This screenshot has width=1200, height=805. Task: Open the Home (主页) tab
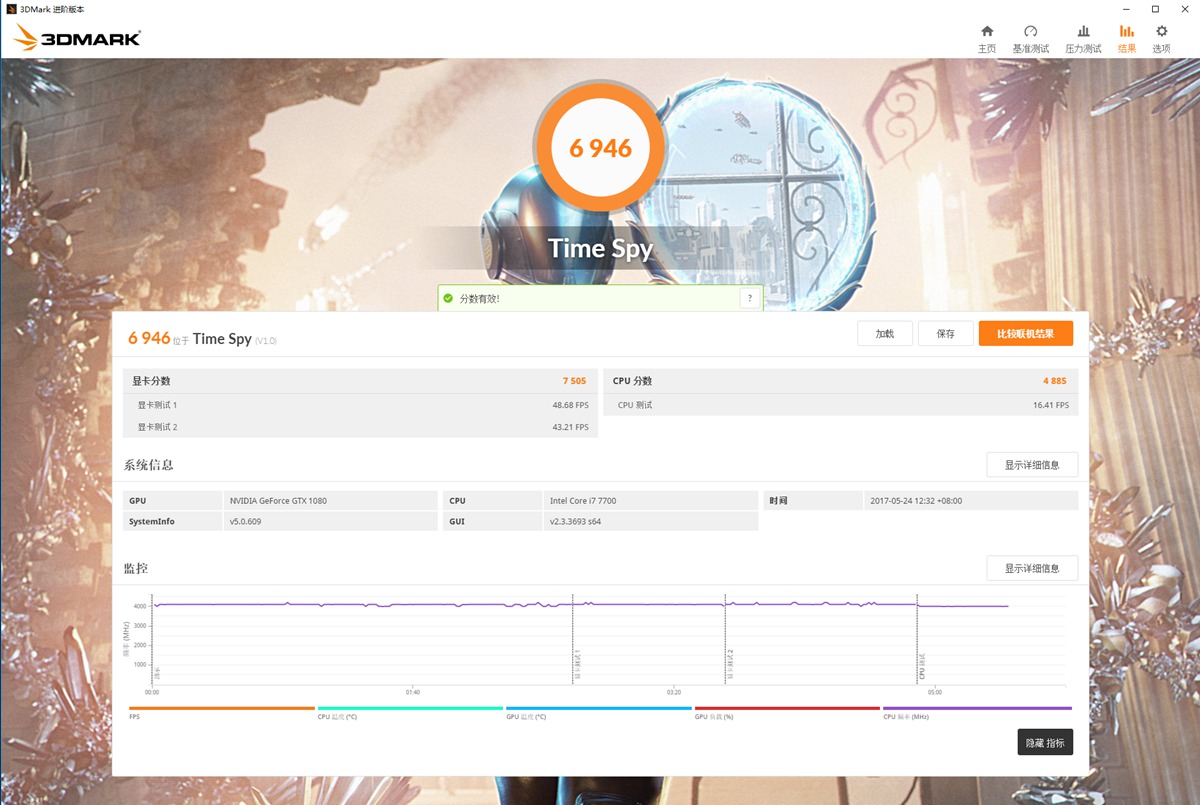[x=986, y=39]
